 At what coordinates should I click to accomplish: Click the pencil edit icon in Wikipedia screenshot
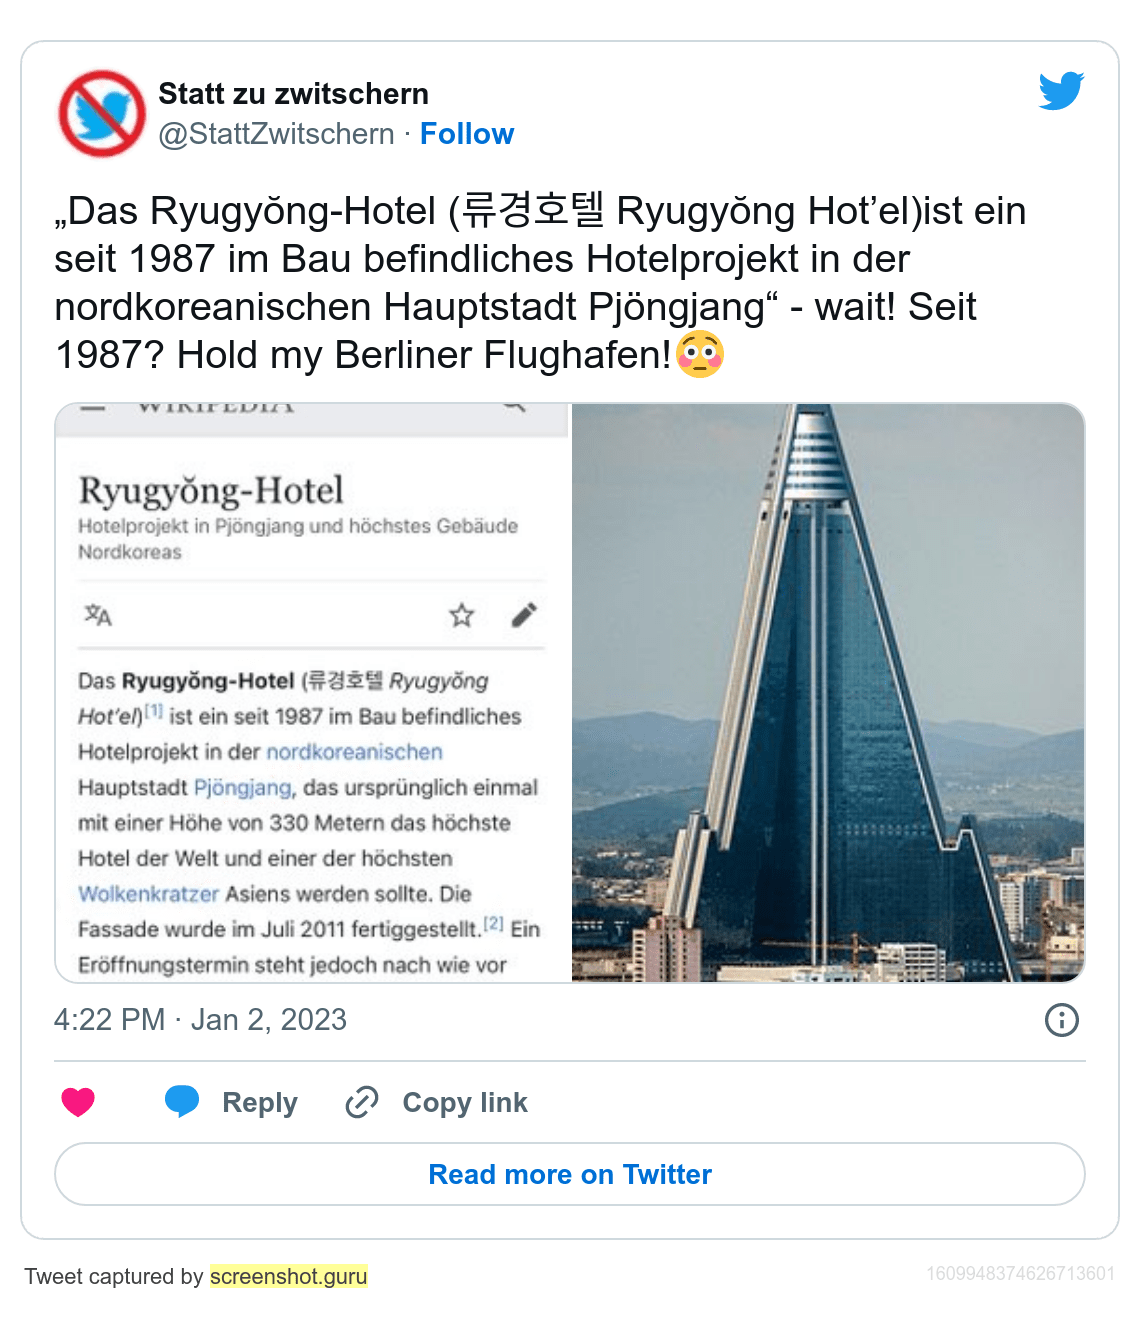[x=524, y=615]
